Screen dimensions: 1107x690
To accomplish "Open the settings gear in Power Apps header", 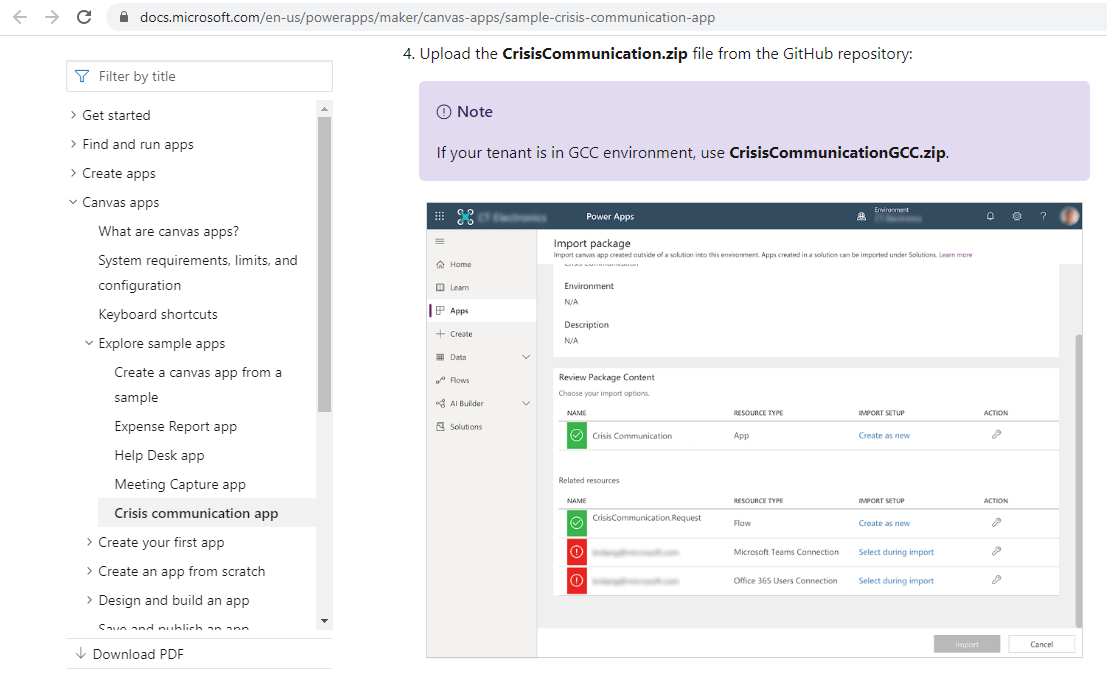I will coord(1017,215).
